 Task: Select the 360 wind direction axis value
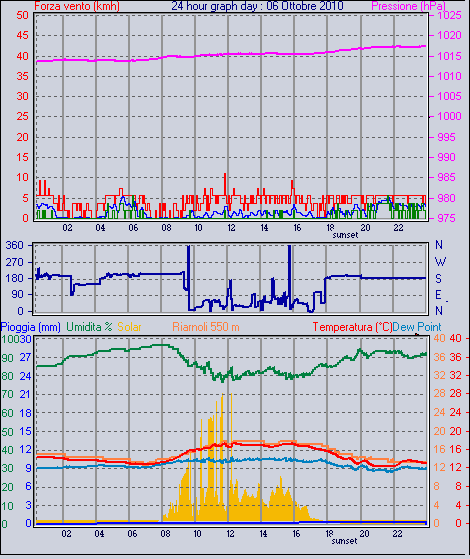tap(15, 245)
